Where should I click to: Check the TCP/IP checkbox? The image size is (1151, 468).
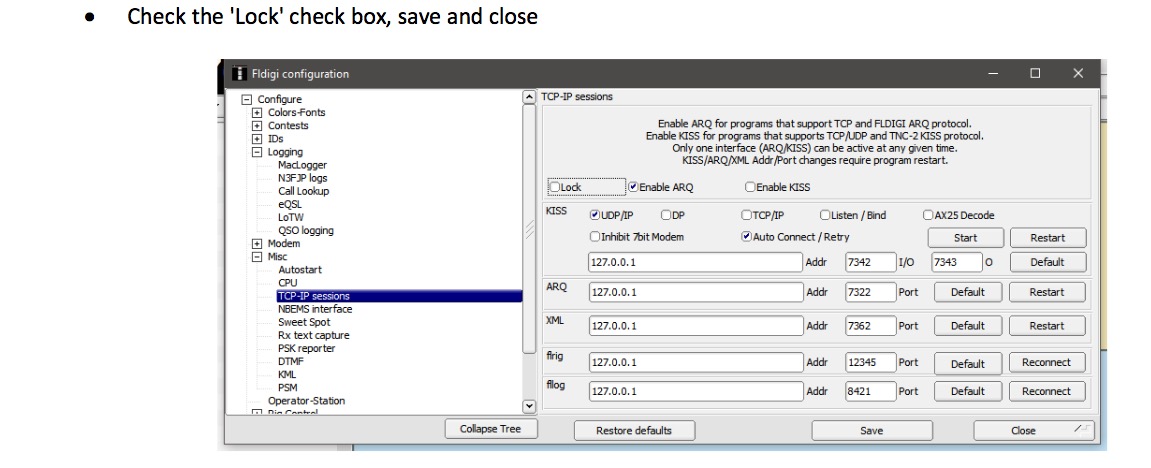747,215
